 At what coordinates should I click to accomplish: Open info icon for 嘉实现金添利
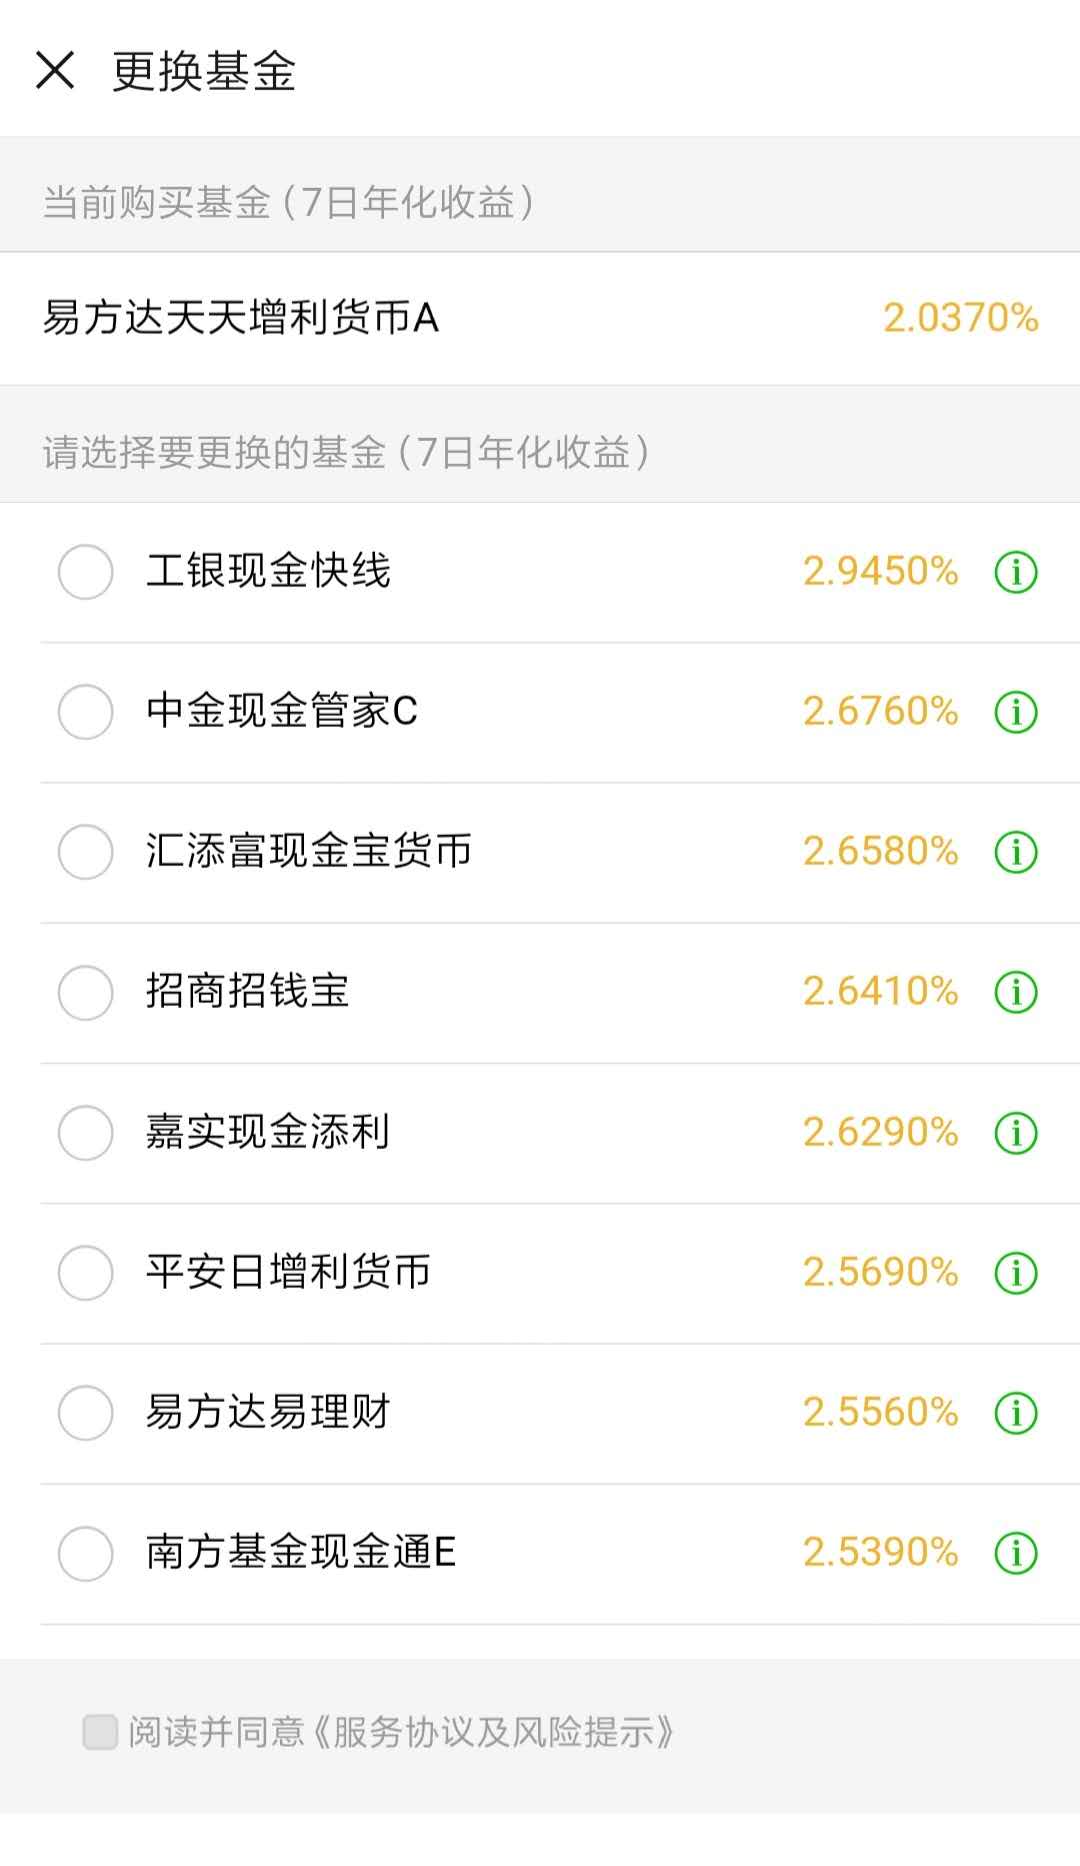[x=1016, y=1133]
